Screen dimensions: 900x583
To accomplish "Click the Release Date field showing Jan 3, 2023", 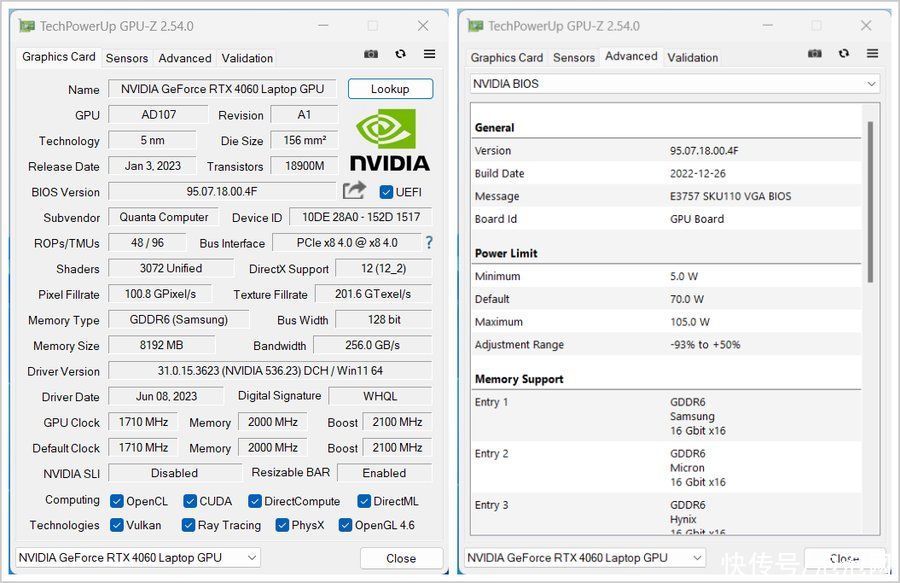I will (152, 166).
